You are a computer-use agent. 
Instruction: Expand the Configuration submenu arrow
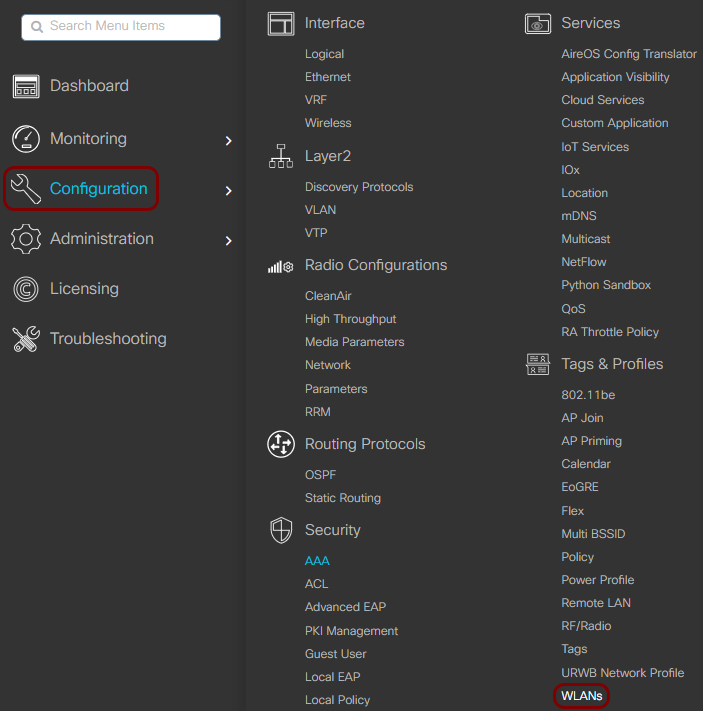pyautogui.click(x=229, y=191)
